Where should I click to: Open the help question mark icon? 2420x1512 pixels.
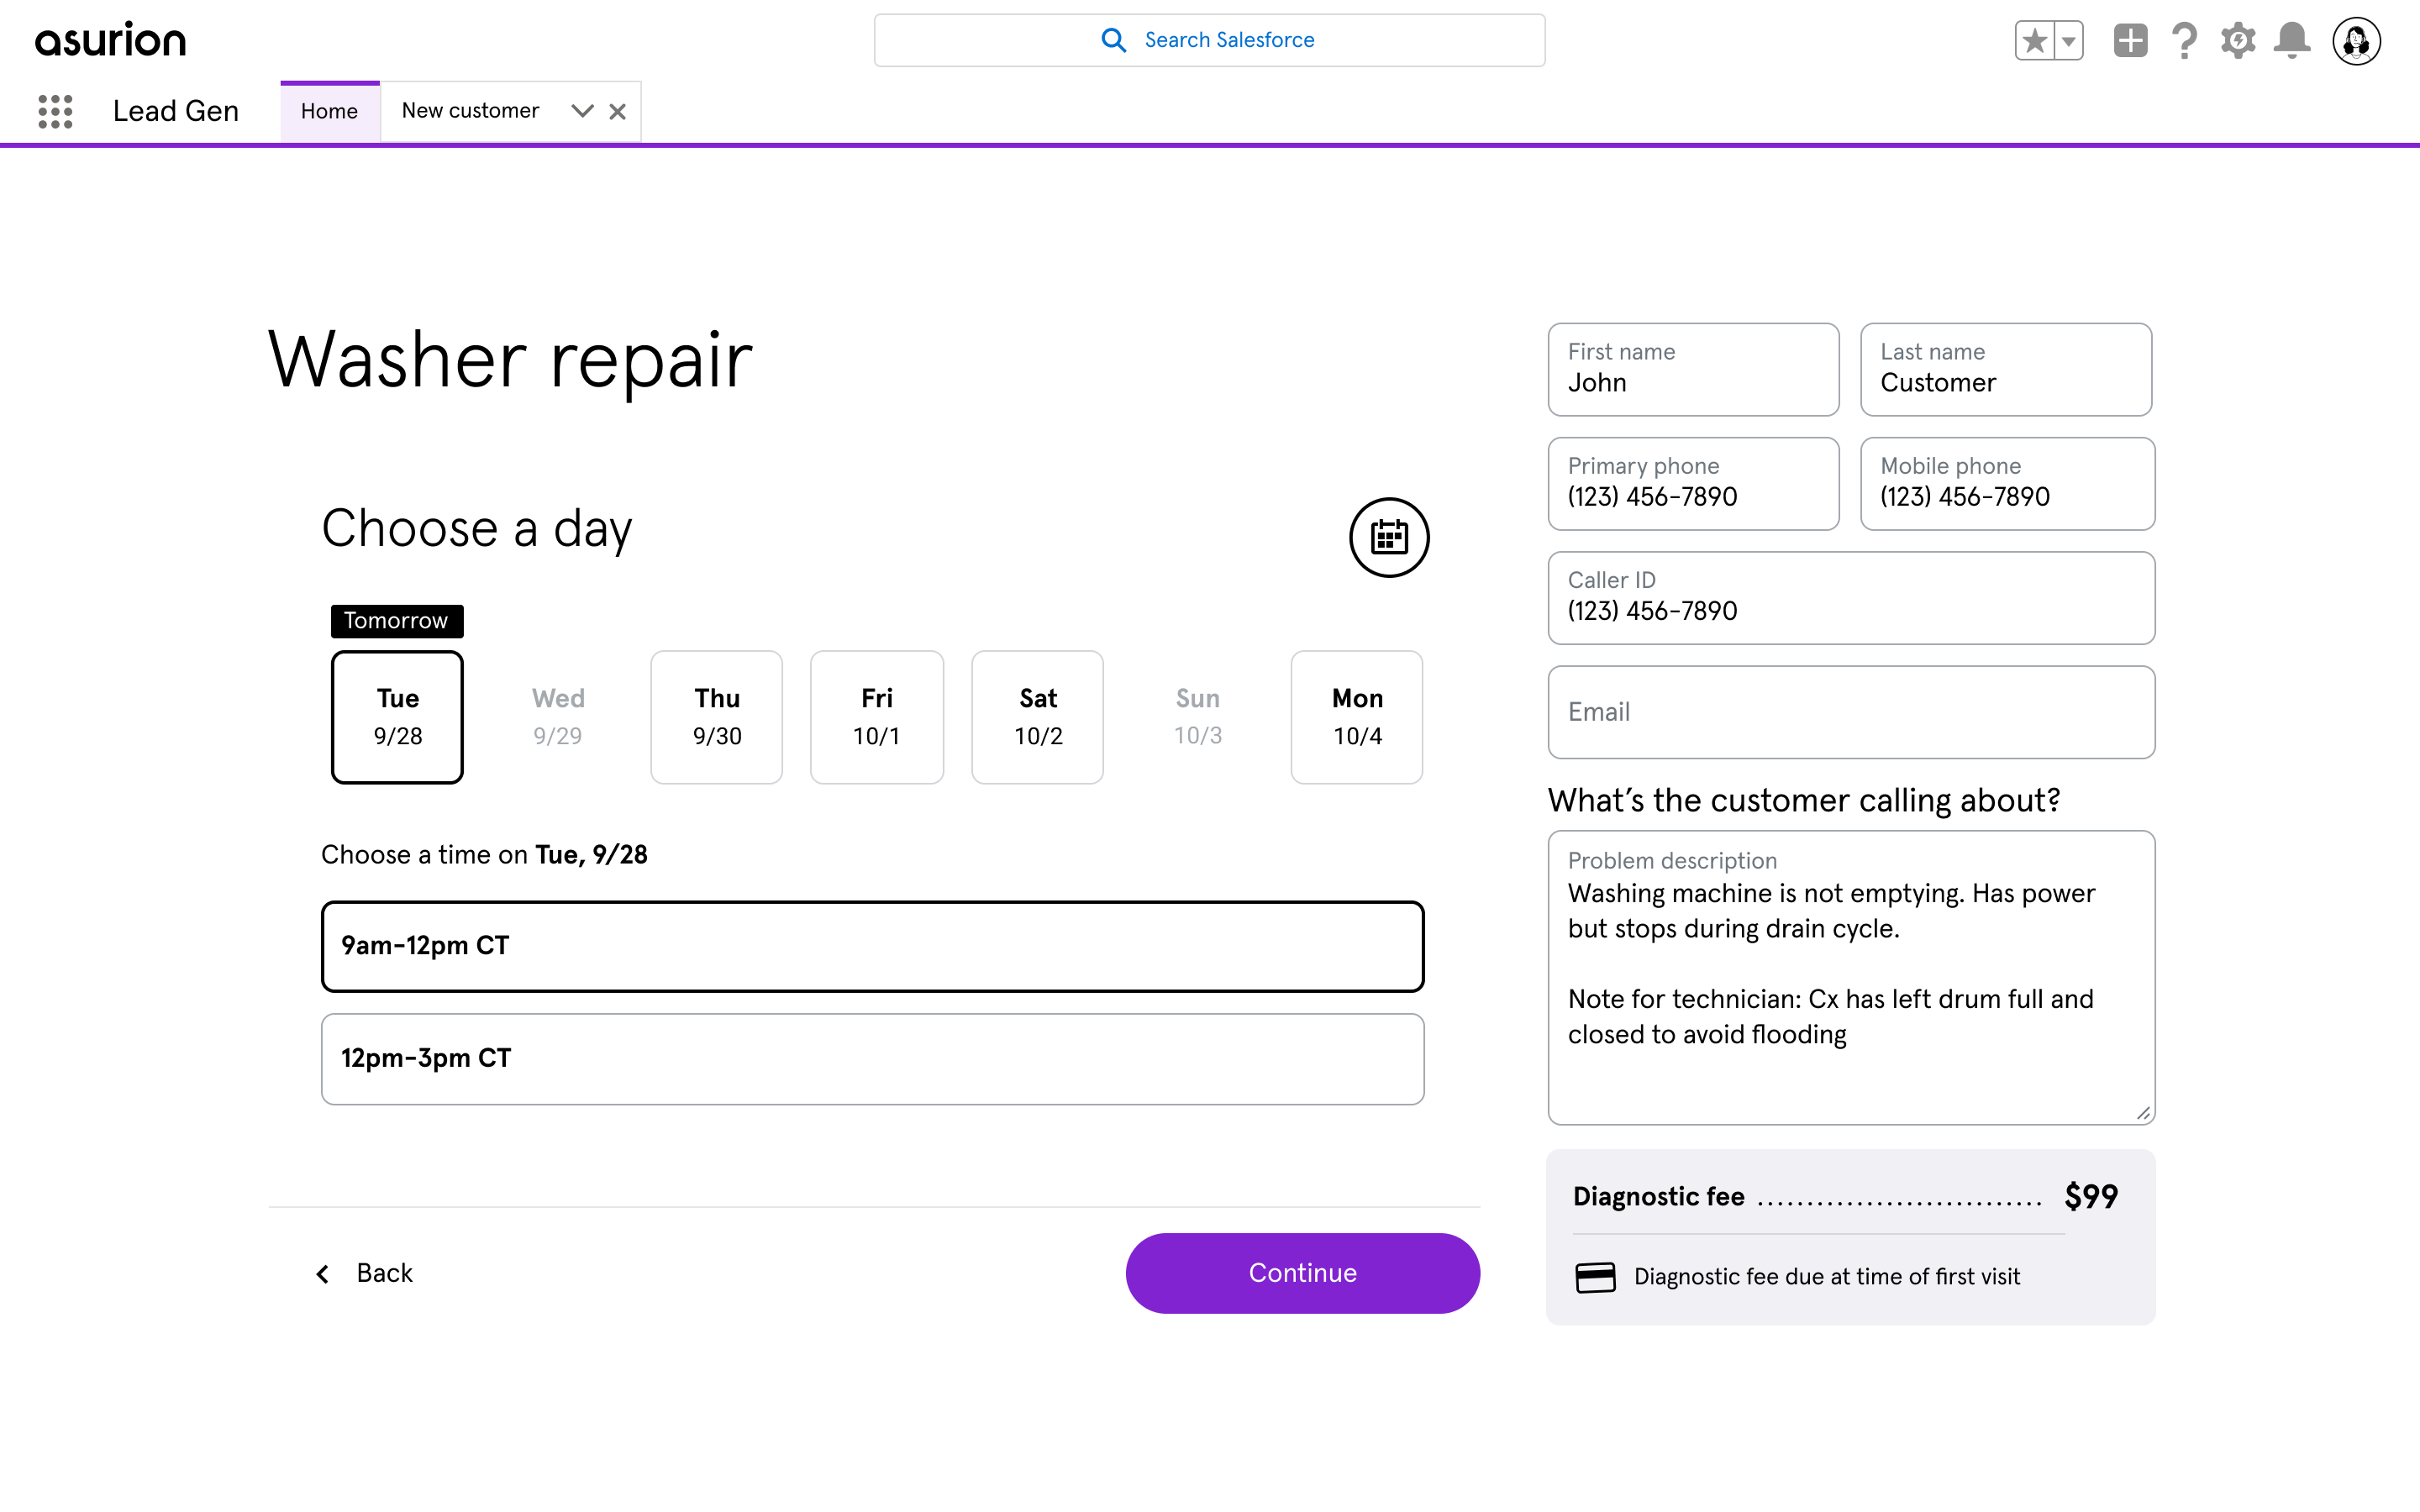pos(2184,41)
